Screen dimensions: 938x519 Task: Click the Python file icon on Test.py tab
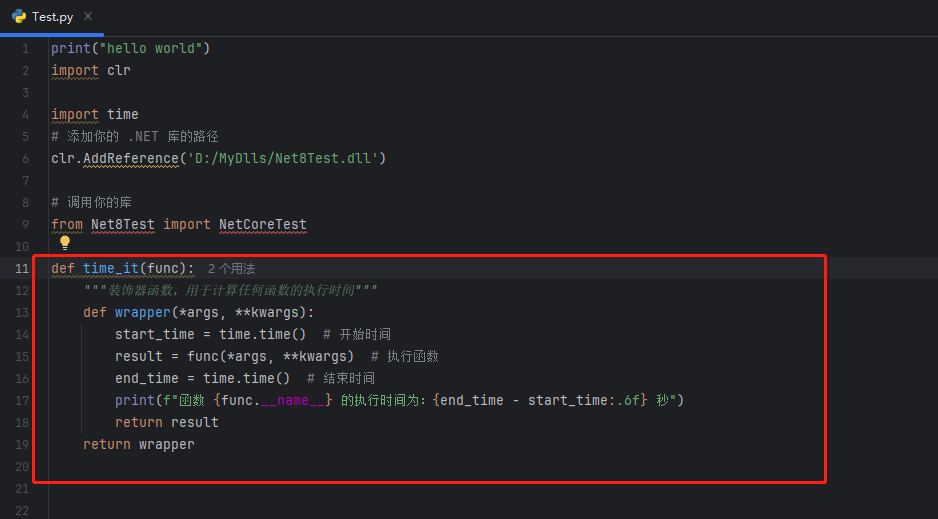[x=18, y=17]
